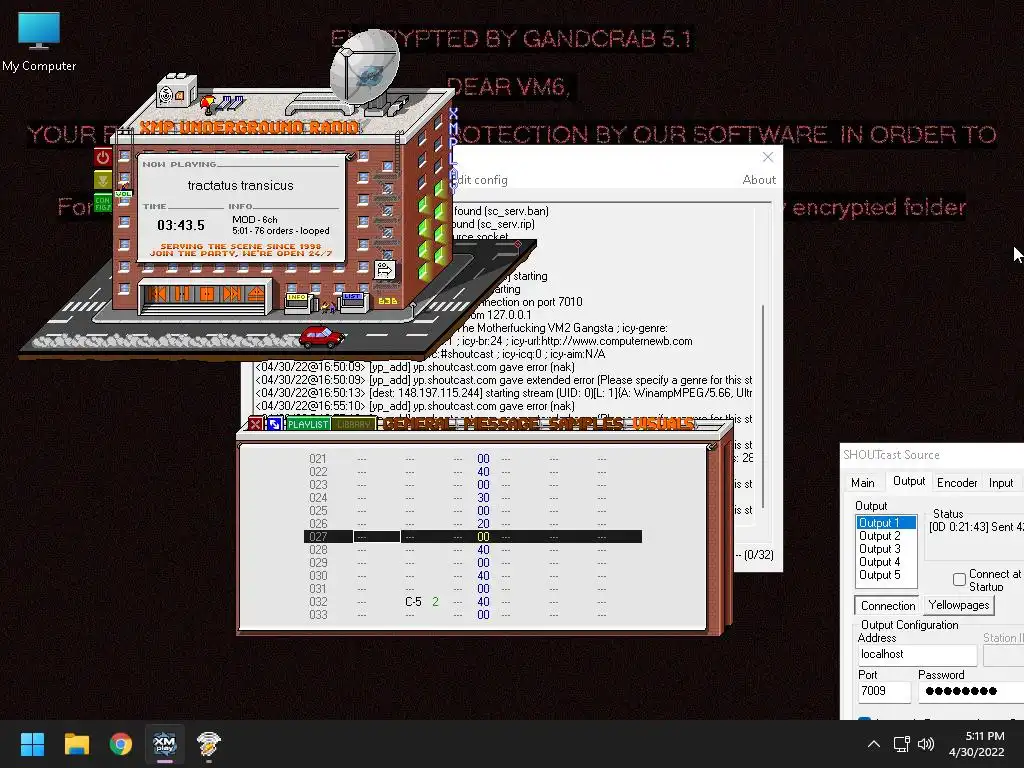Click the 03:43.5 time display

click(x=181, y=225)
